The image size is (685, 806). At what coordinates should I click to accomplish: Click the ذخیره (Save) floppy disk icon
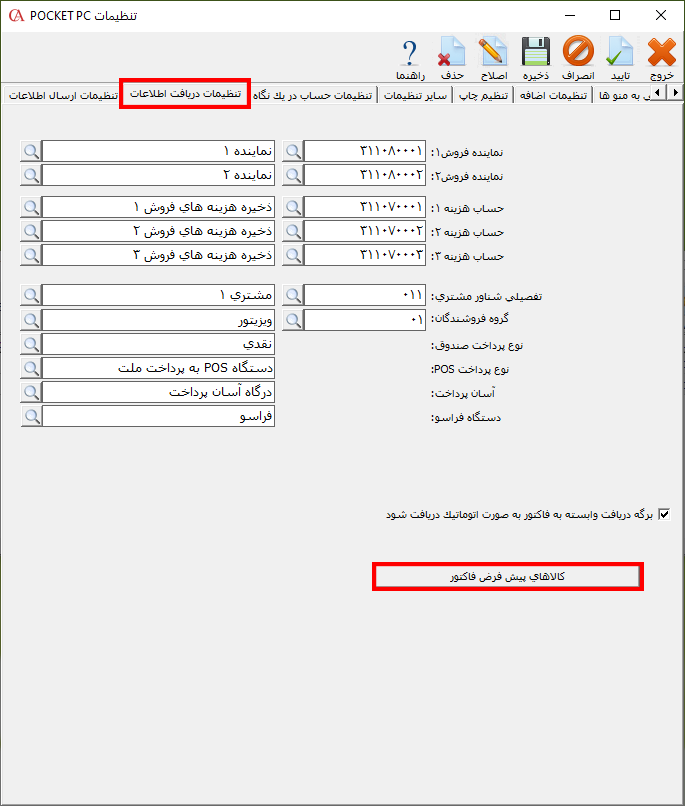(536, 58)
